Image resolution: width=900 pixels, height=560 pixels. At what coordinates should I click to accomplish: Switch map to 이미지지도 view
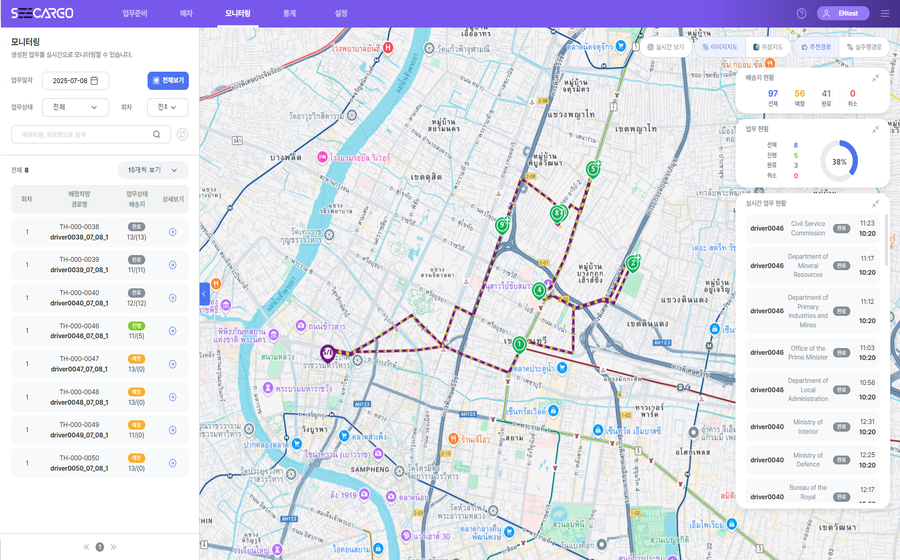pyautogui.click(x=720, y=46)
